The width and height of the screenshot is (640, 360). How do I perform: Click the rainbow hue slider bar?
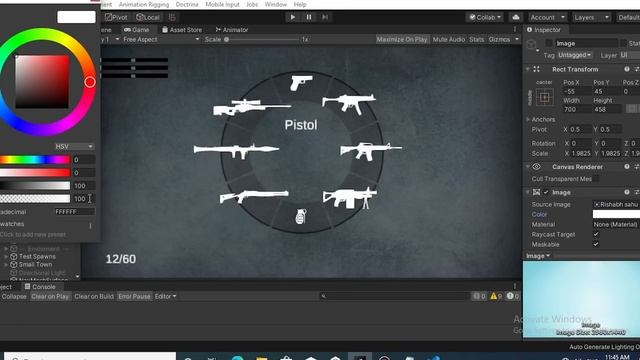pos(35,160)
